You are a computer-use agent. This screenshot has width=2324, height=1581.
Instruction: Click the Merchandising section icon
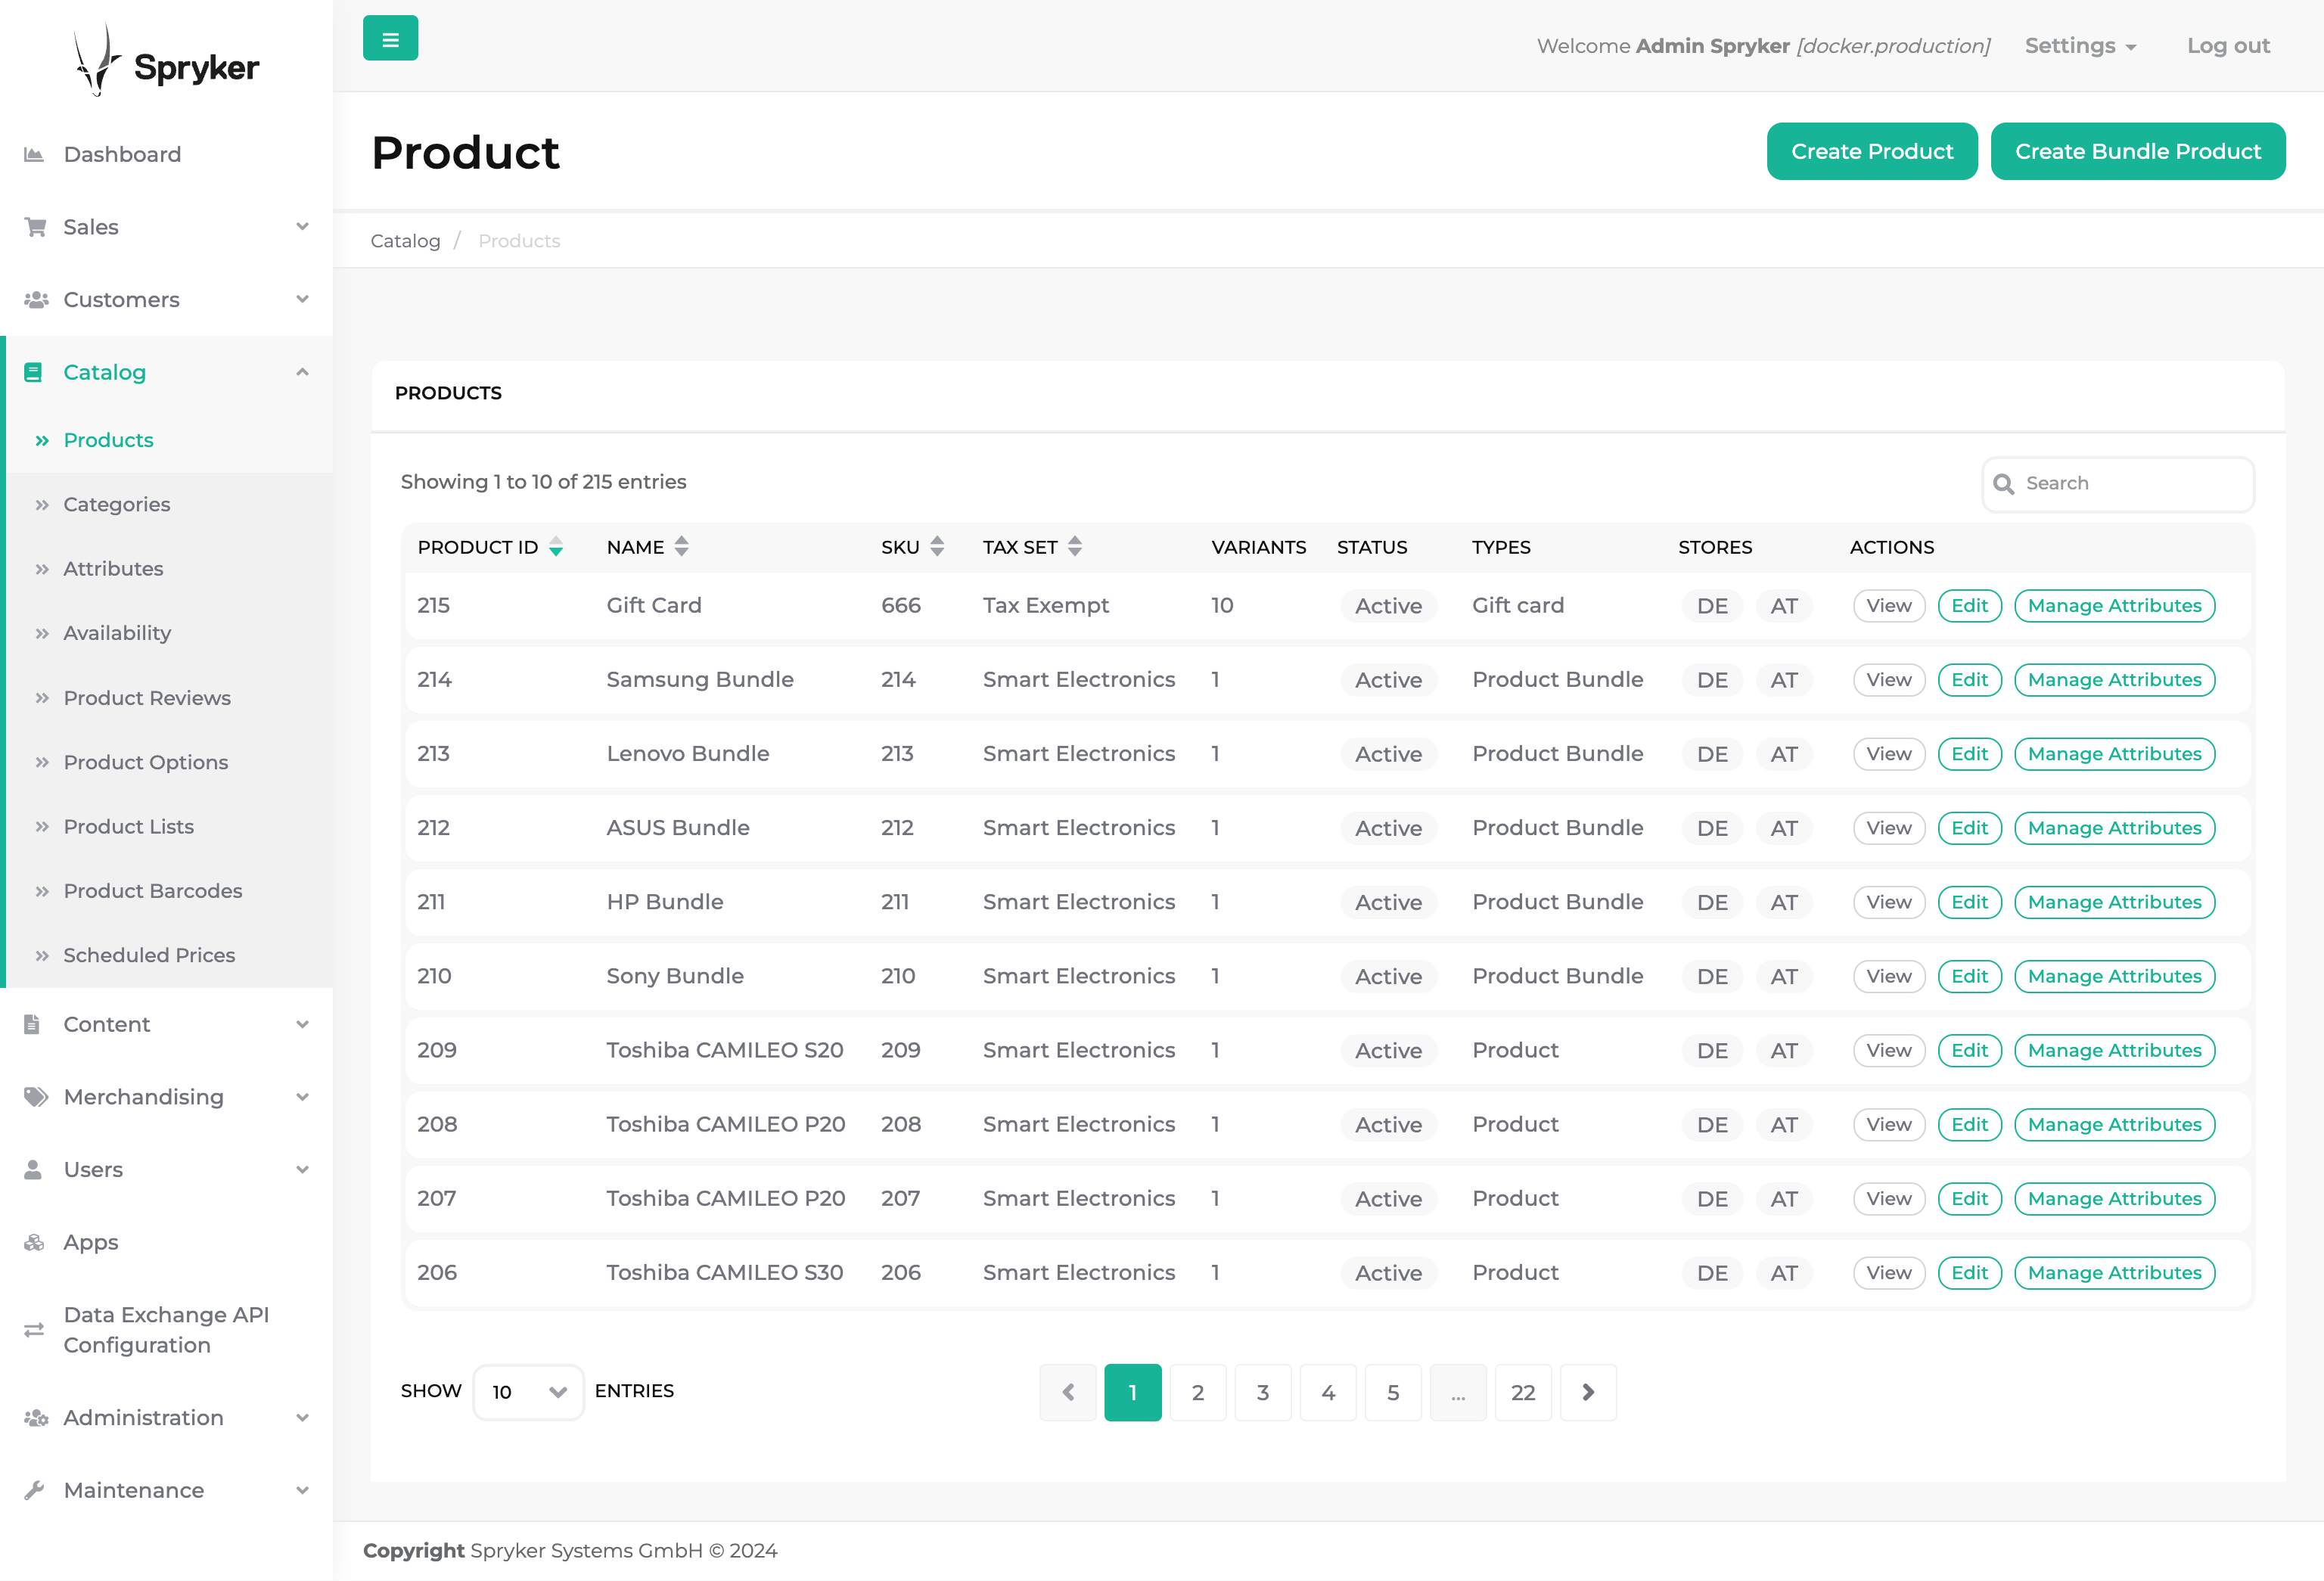[32, 1096]
